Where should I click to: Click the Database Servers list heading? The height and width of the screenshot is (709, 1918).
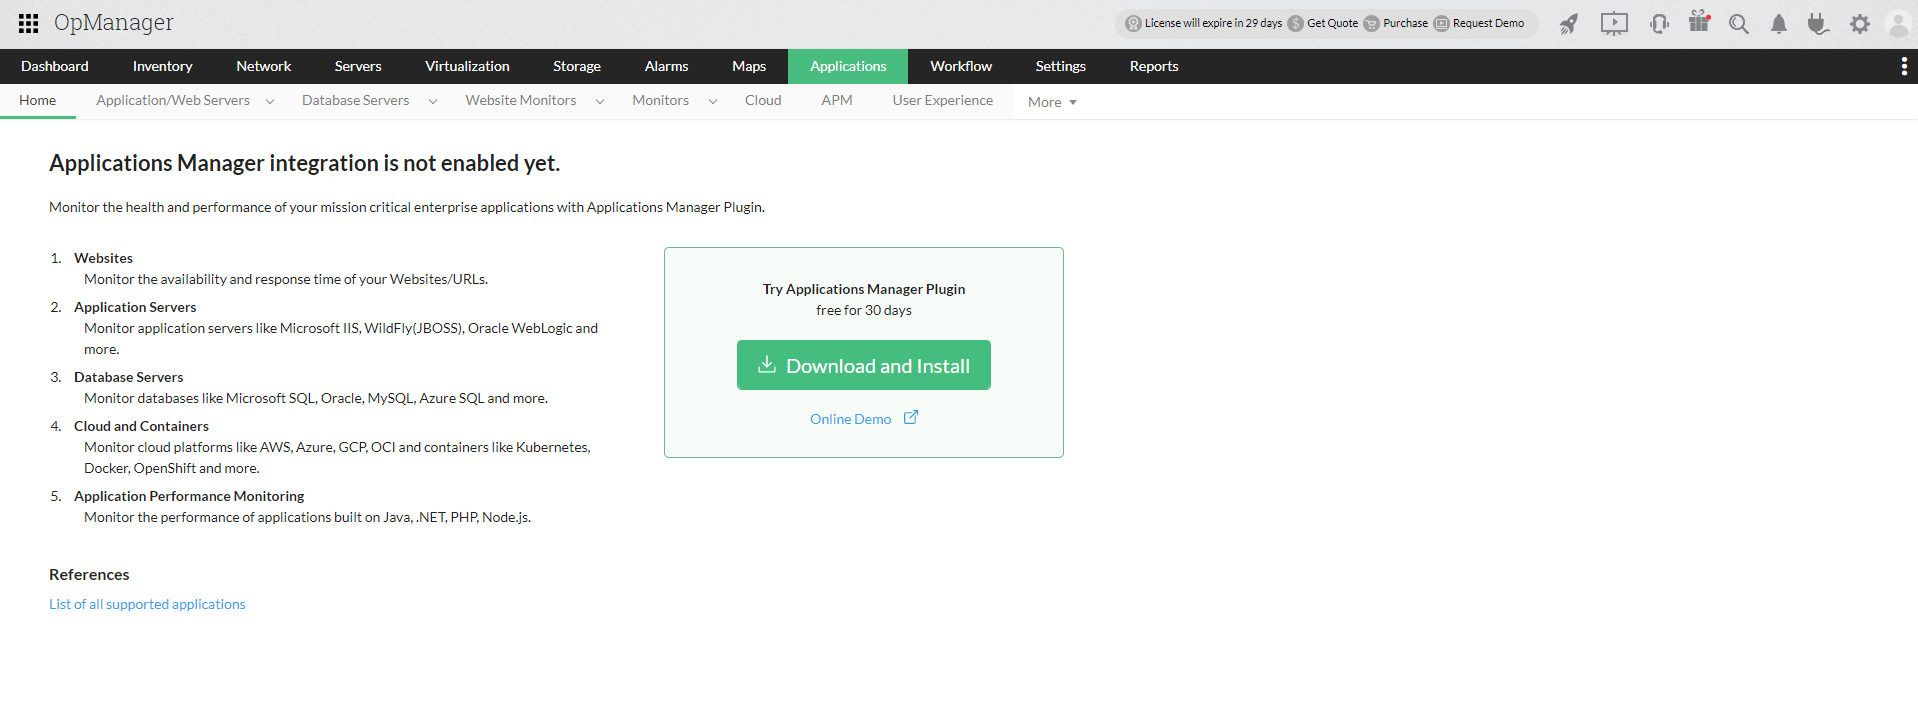pyautogui.click(x=129, y=377)
